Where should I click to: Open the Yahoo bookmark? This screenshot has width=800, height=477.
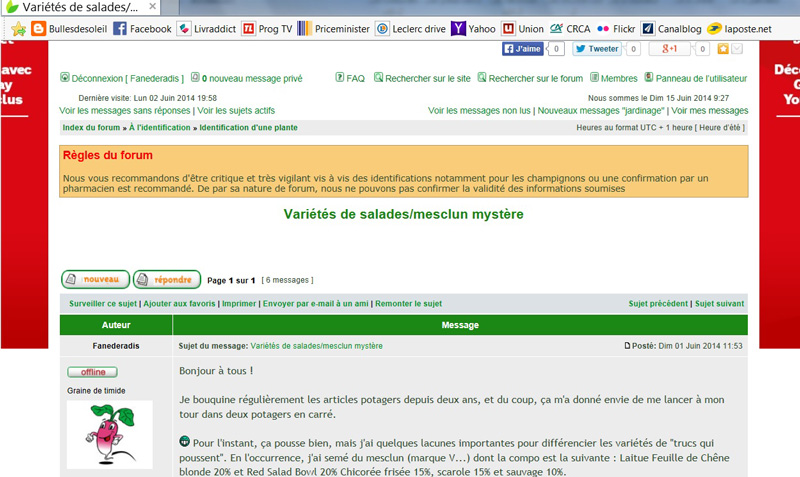[473, 29]
